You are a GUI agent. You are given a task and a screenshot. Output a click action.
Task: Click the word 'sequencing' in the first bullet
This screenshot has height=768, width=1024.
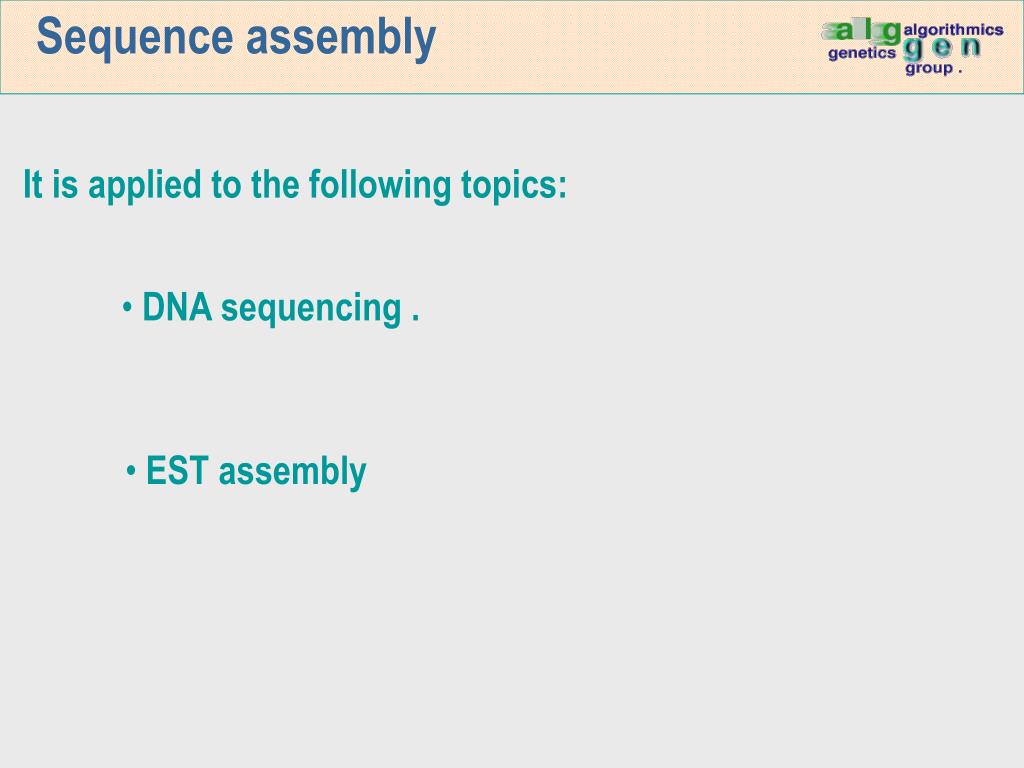pyautogui.click(x=312, y=309)
